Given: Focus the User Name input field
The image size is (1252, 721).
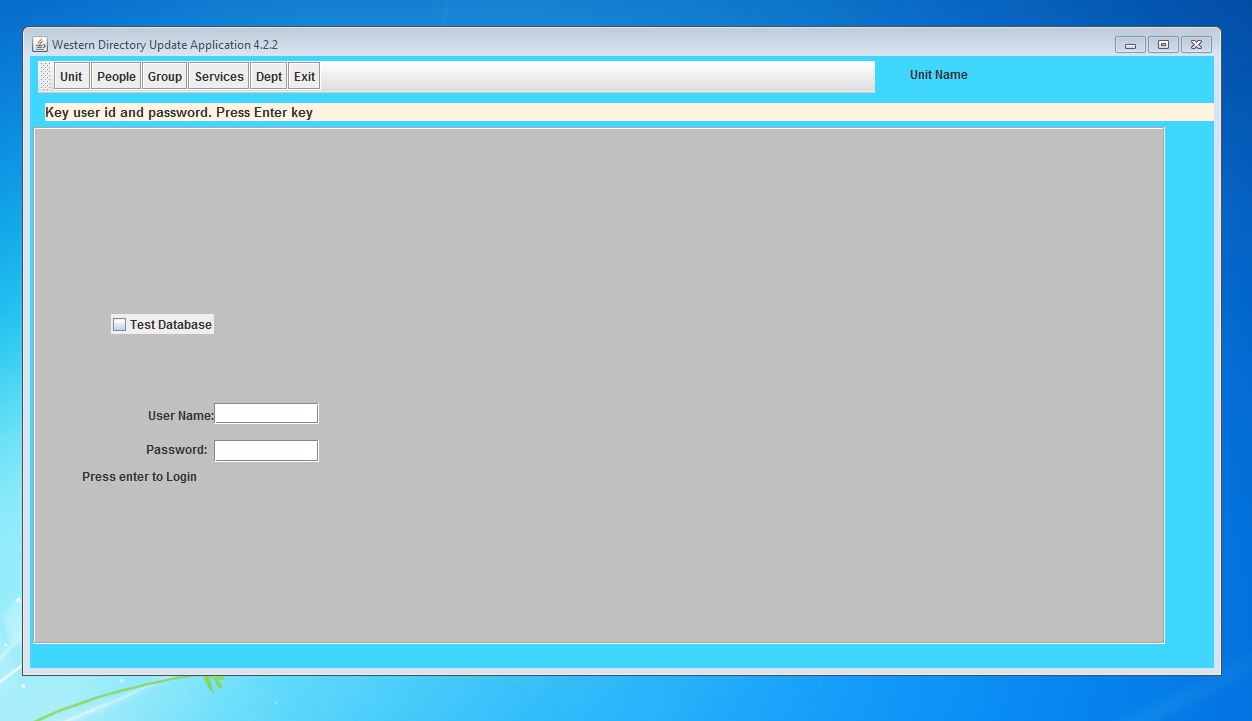Looking at the screenshot, I should (266, 414).
